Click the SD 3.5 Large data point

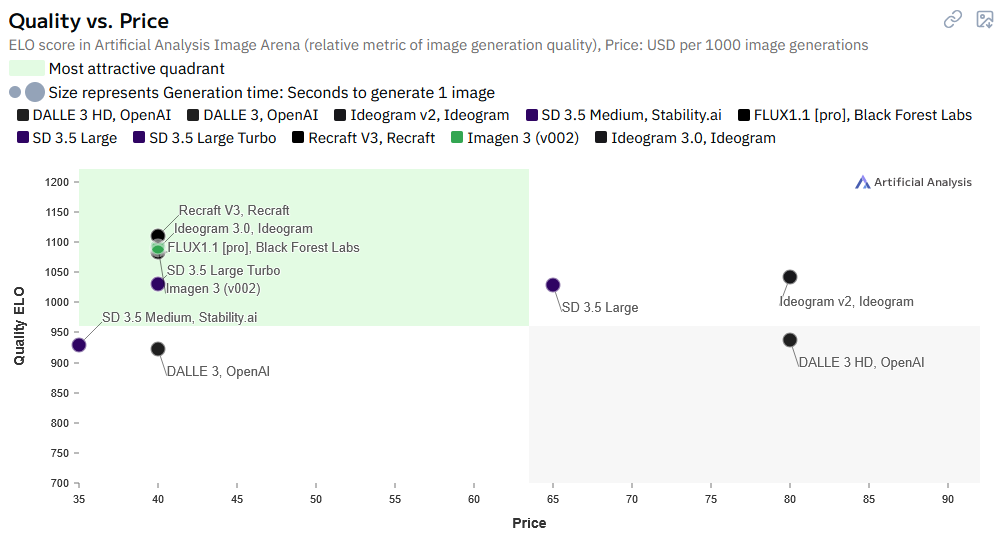coord(553,285)
